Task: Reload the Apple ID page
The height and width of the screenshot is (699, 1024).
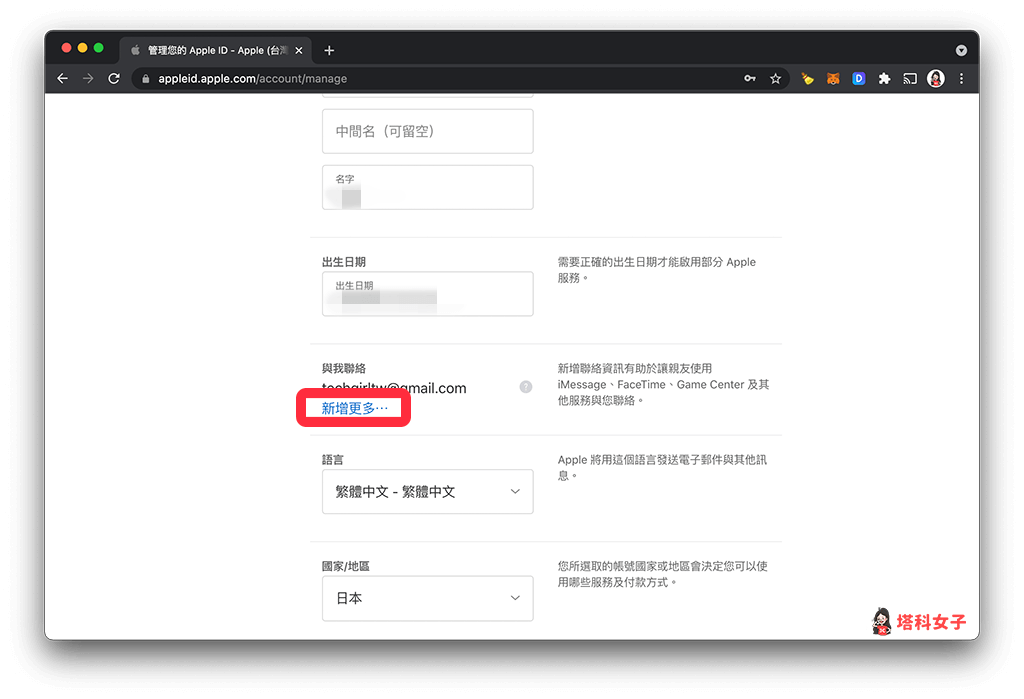Action: click(x=114, y=78)
